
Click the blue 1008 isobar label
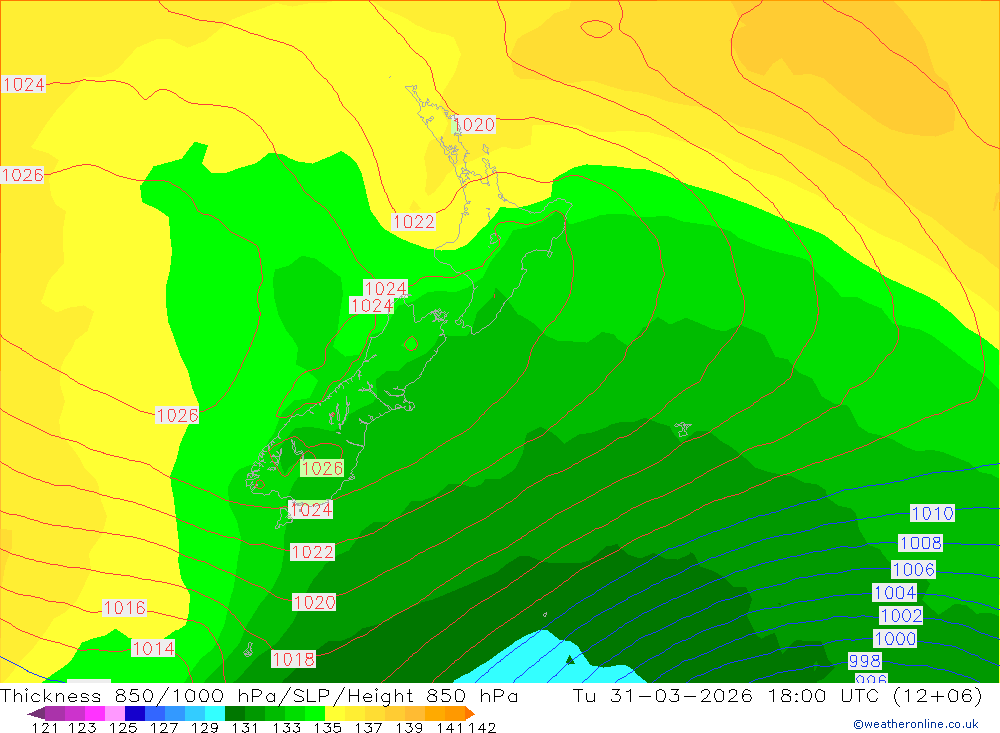click(x=920, y=543)
